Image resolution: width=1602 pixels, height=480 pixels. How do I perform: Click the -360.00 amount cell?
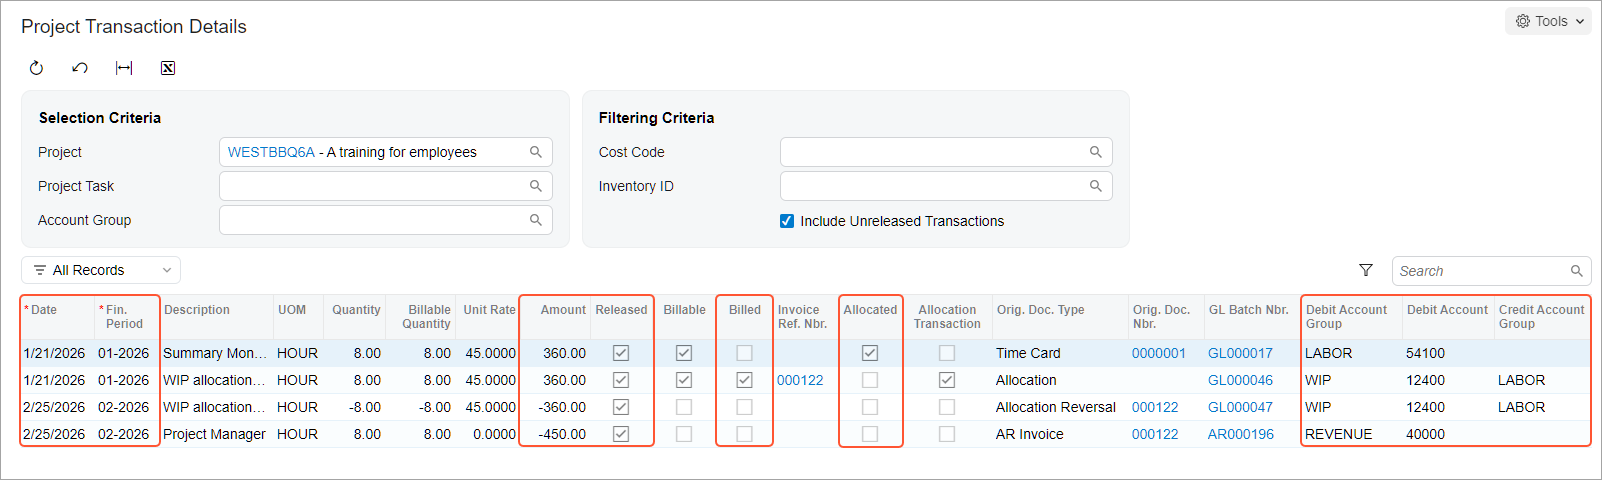[555, 407]
